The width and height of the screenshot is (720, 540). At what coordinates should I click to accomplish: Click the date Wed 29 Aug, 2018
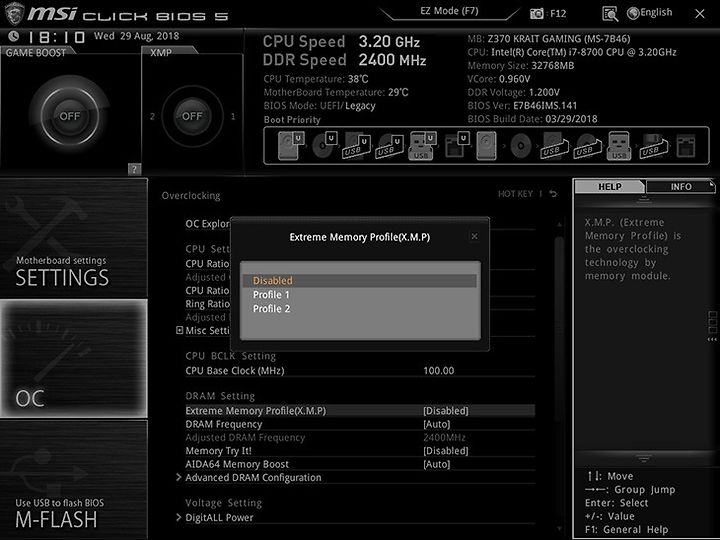tap(136, 36)
